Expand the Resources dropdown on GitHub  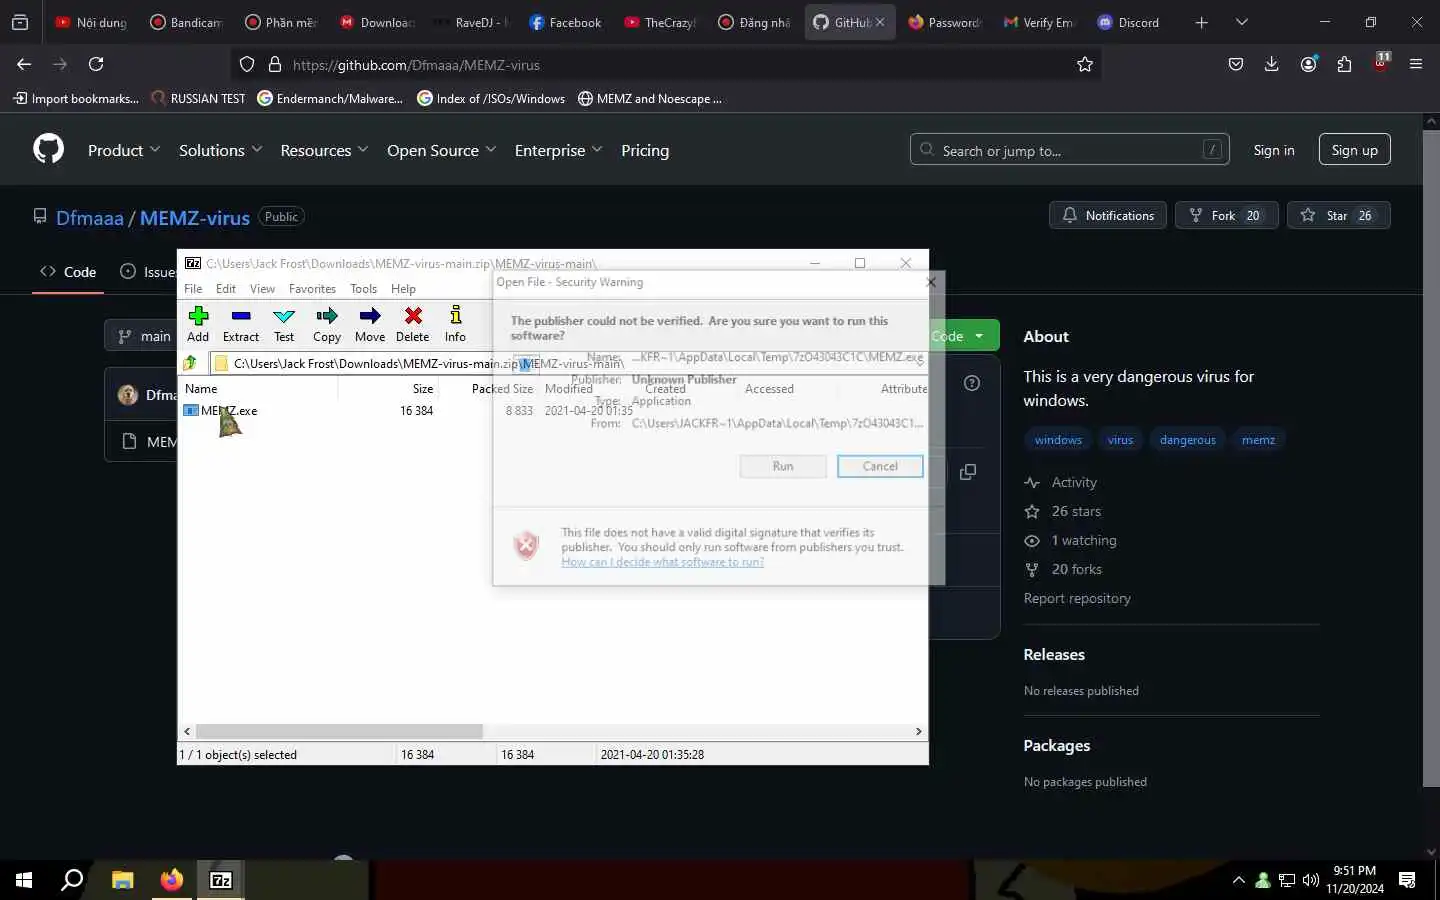pos(325,150)
